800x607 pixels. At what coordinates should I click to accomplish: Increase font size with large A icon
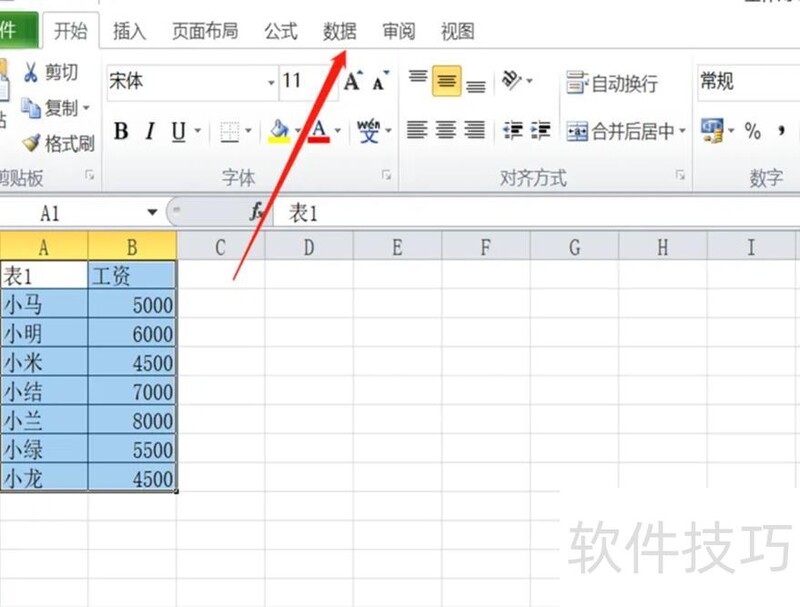click(353, 81)
